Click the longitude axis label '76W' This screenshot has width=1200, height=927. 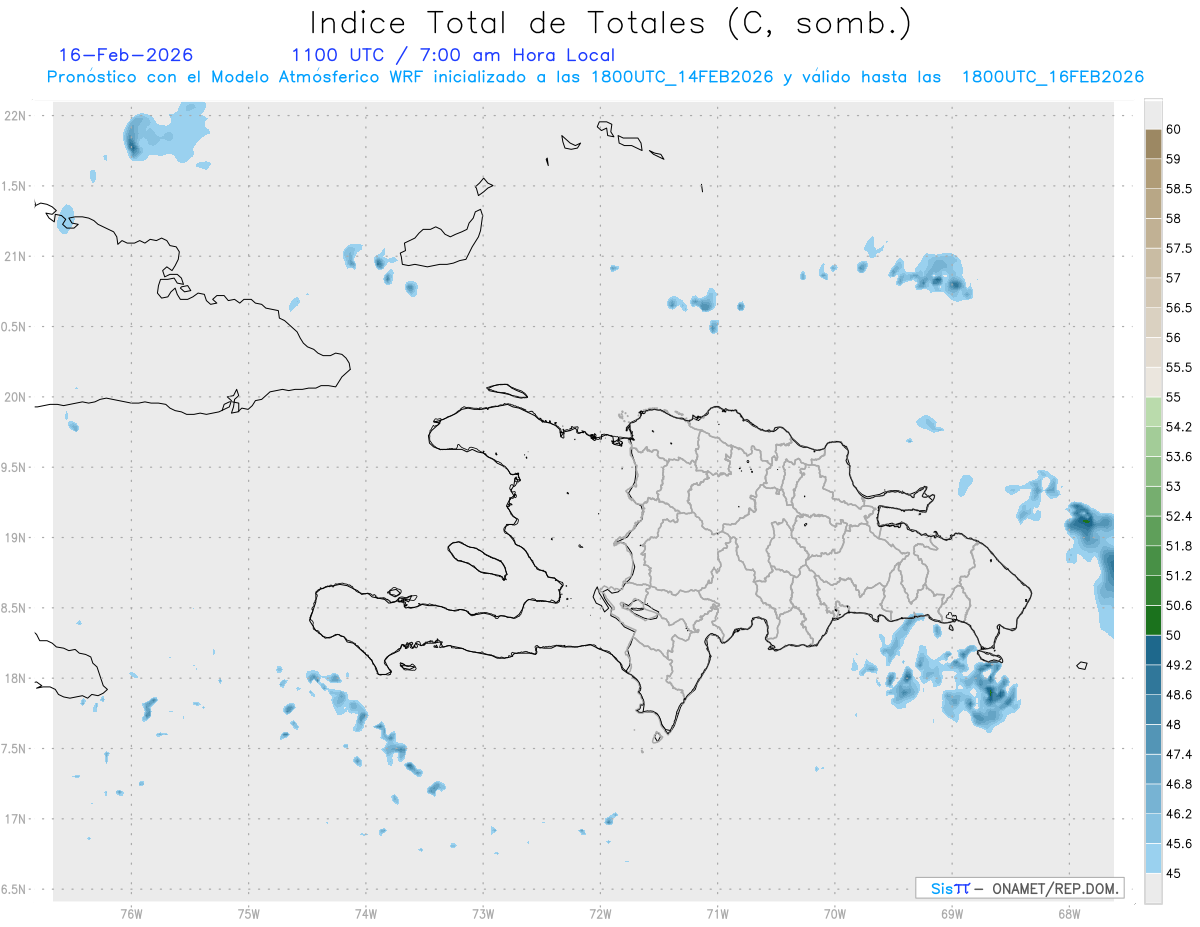click(x=131, y=914)
